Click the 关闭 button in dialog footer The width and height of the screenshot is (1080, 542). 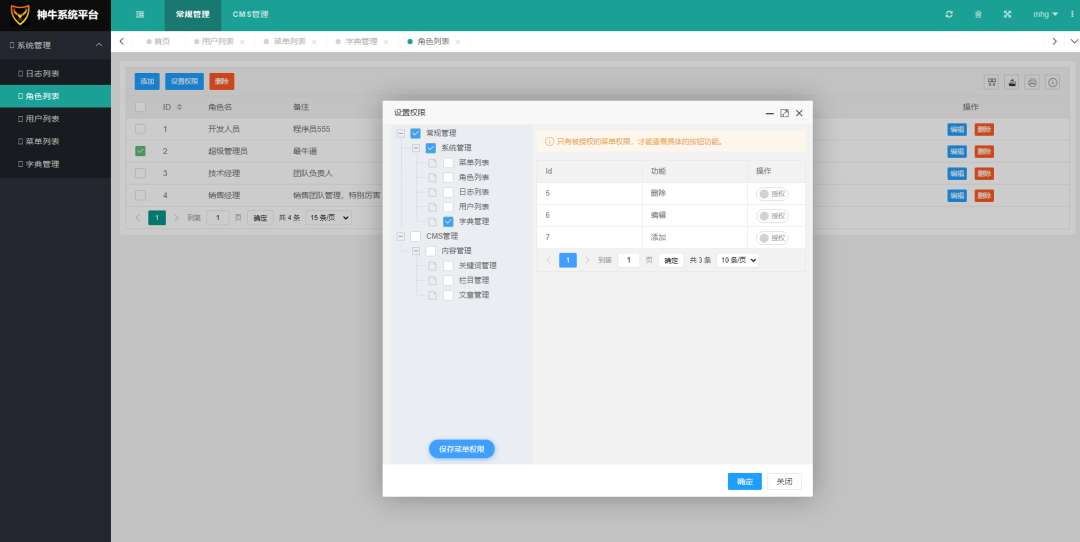785,481
